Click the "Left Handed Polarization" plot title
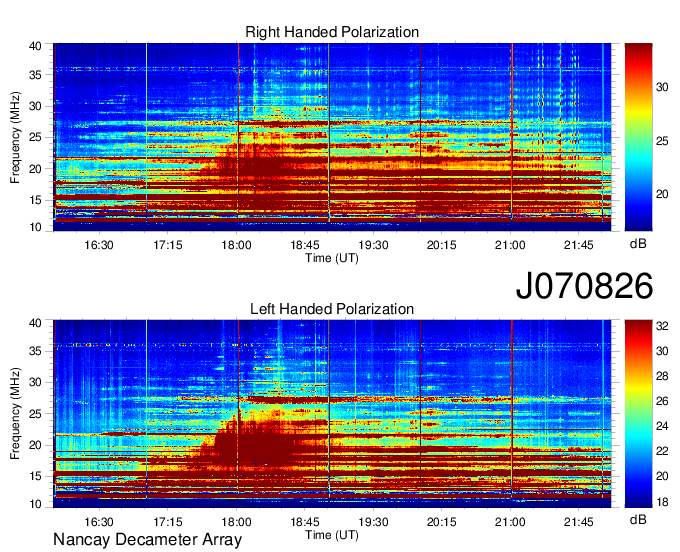 click(x=332, y=309)
